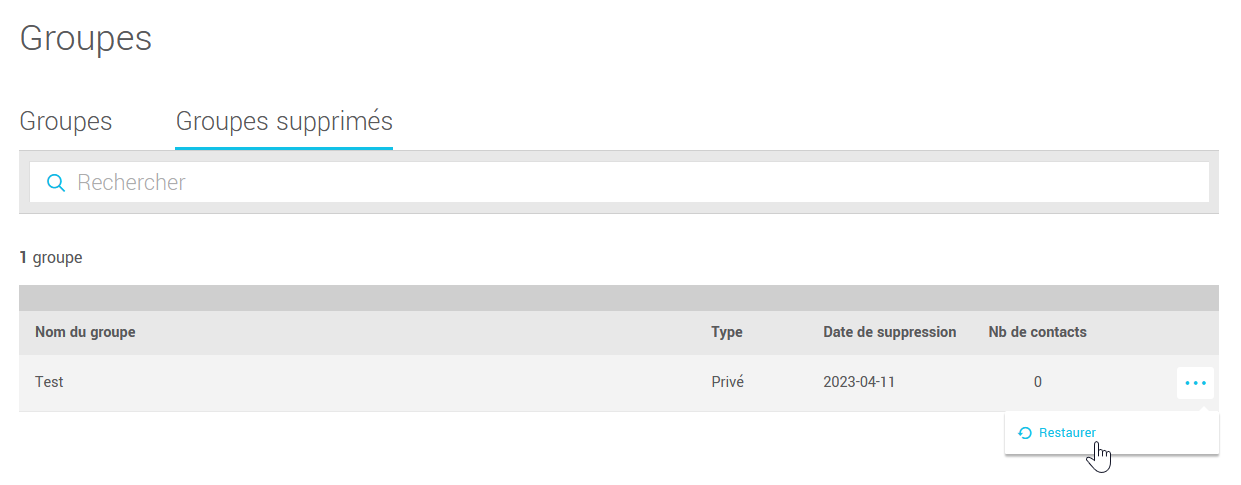Viewport: 1241px width, 485px height.
Task: Focus the Rechercher search field
Action: coord(640,183)
